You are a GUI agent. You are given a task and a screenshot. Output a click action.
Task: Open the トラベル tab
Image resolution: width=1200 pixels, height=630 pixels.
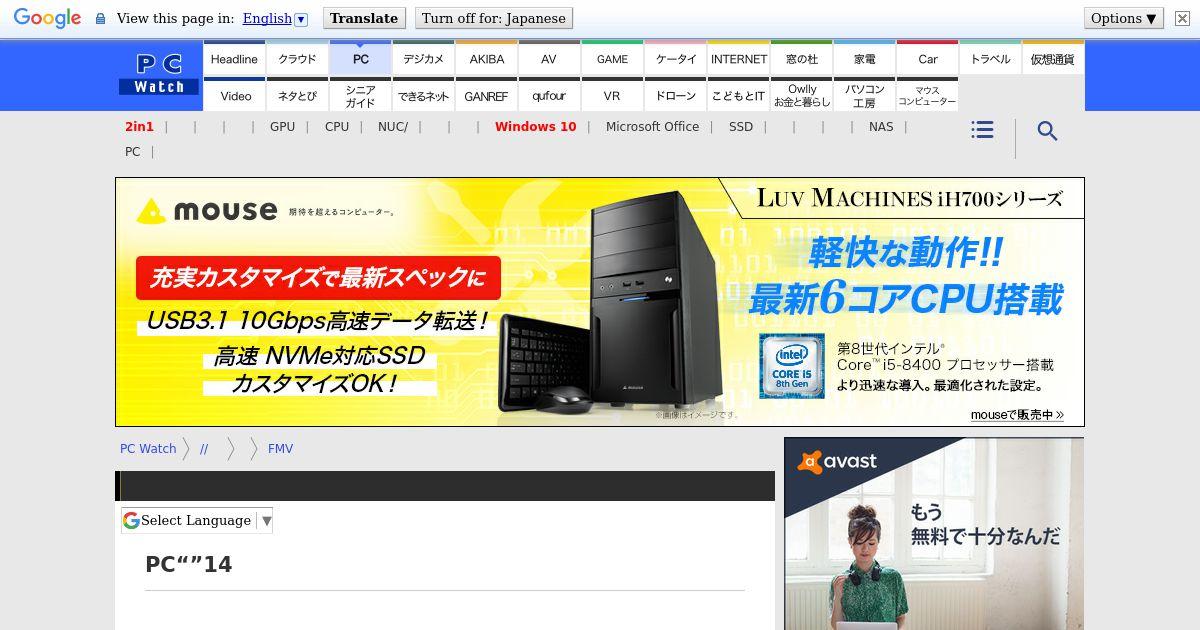[x=990, y=58]
